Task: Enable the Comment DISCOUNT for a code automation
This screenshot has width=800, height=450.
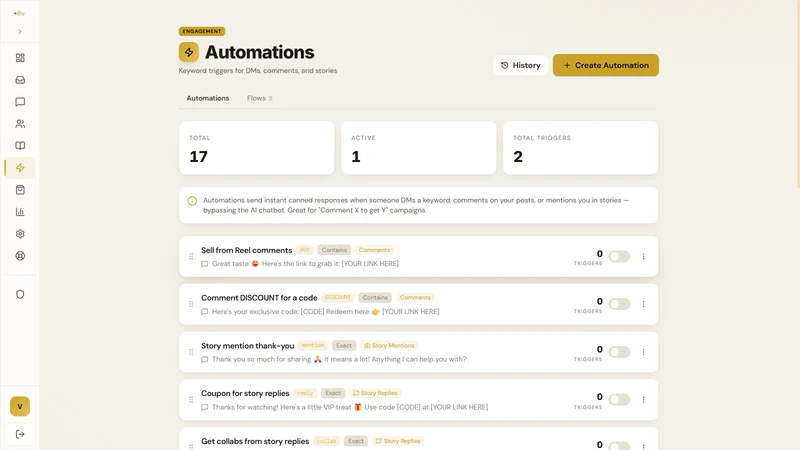Action: pos(619,304)
